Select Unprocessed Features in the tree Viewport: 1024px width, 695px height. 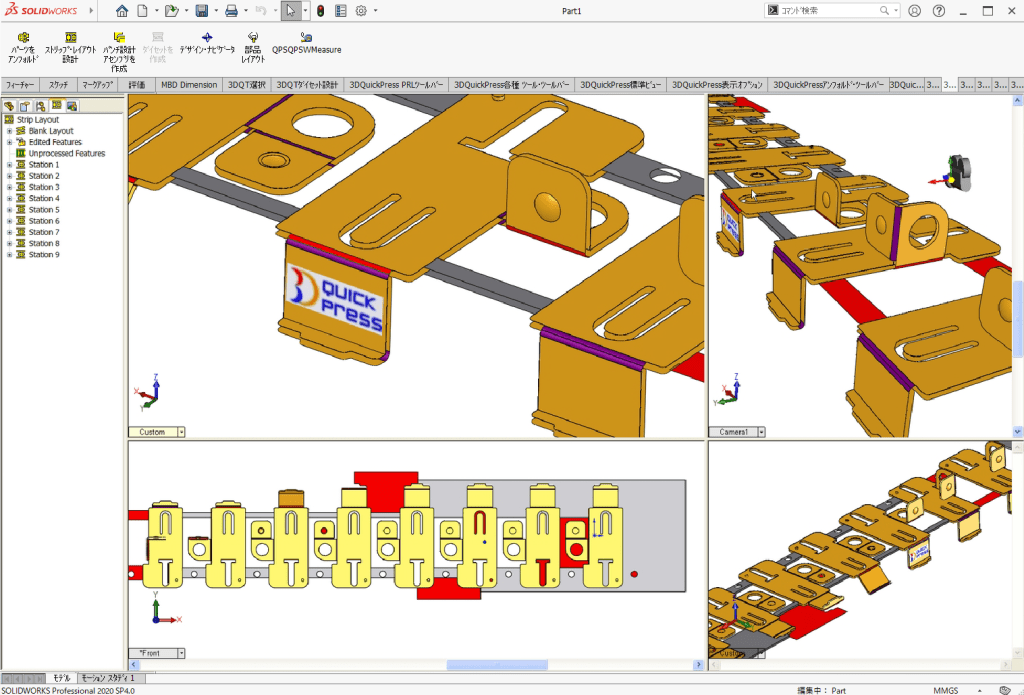66,154
